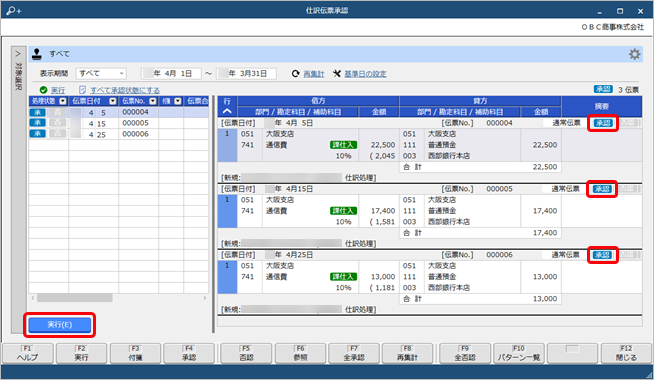Select slip number 000004 in the list
The image size is (654, 380).
[x=136, y=112]
